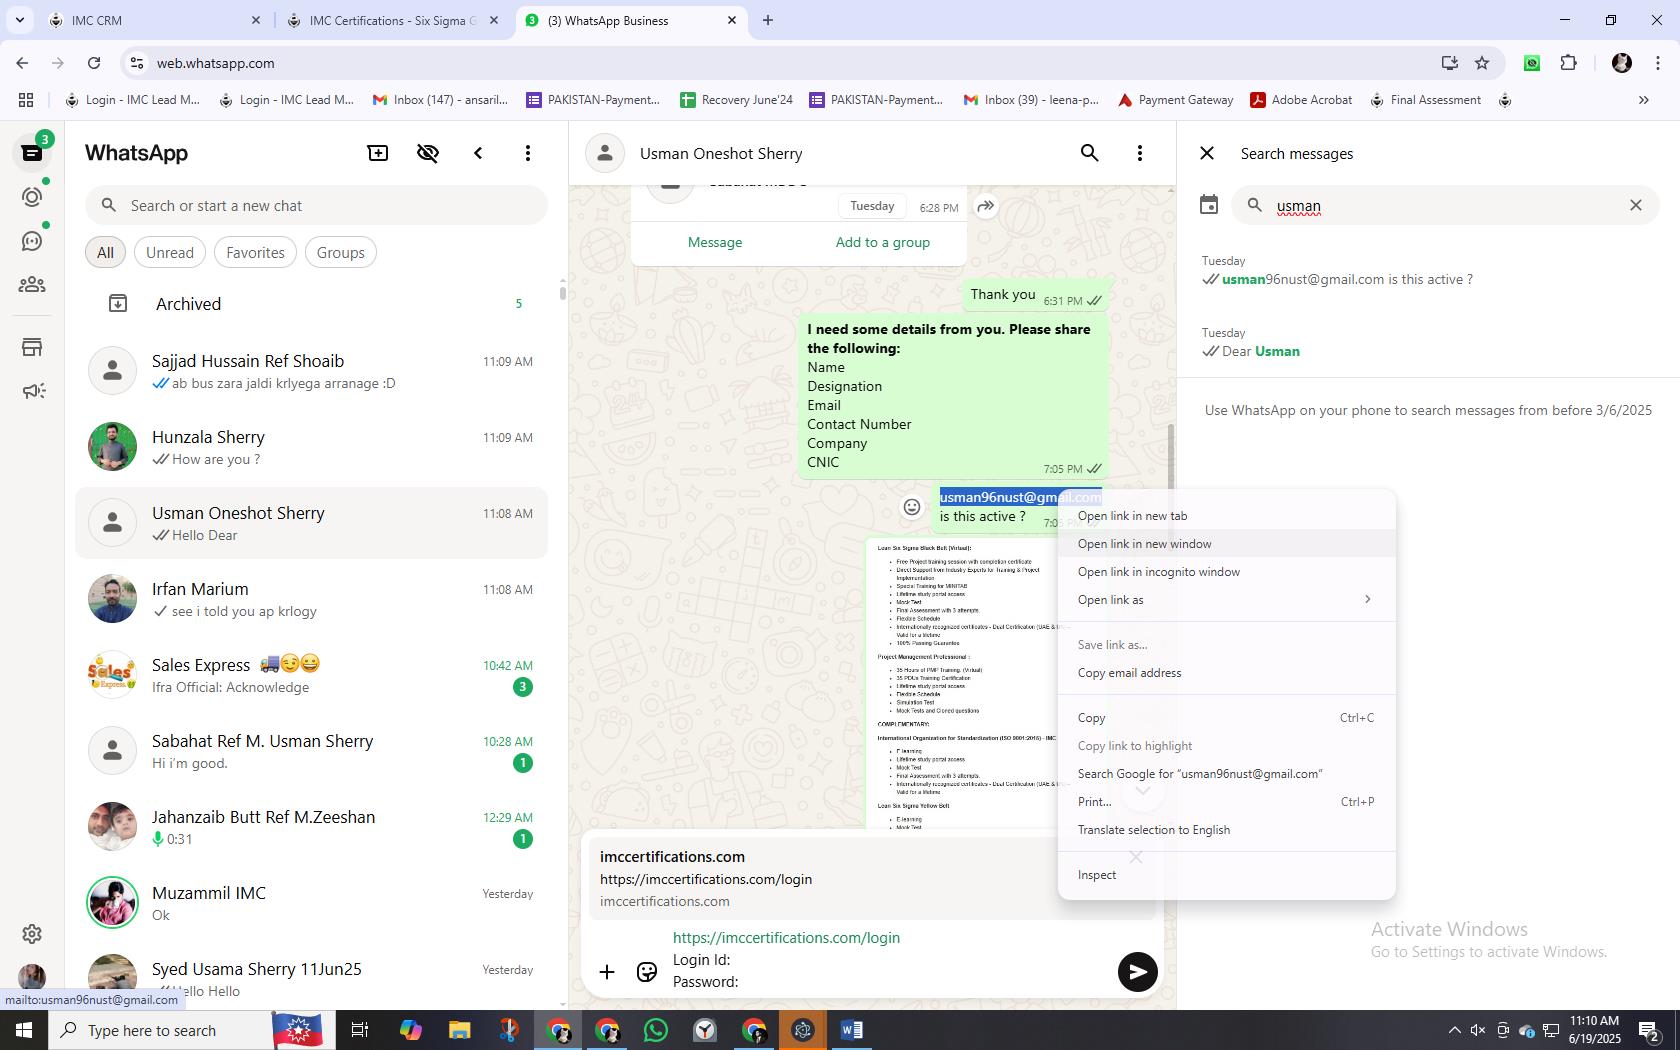The height and width of the screenshot is (1050, 1680).
Task: Open search result 'Dear Usman'
Action: click(1428, 342)
